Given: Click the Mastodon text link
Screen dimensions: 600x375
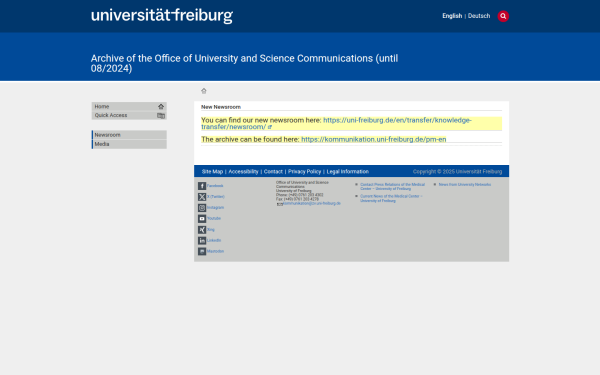Looking at the screenshot, I should [x=215, y=251].
